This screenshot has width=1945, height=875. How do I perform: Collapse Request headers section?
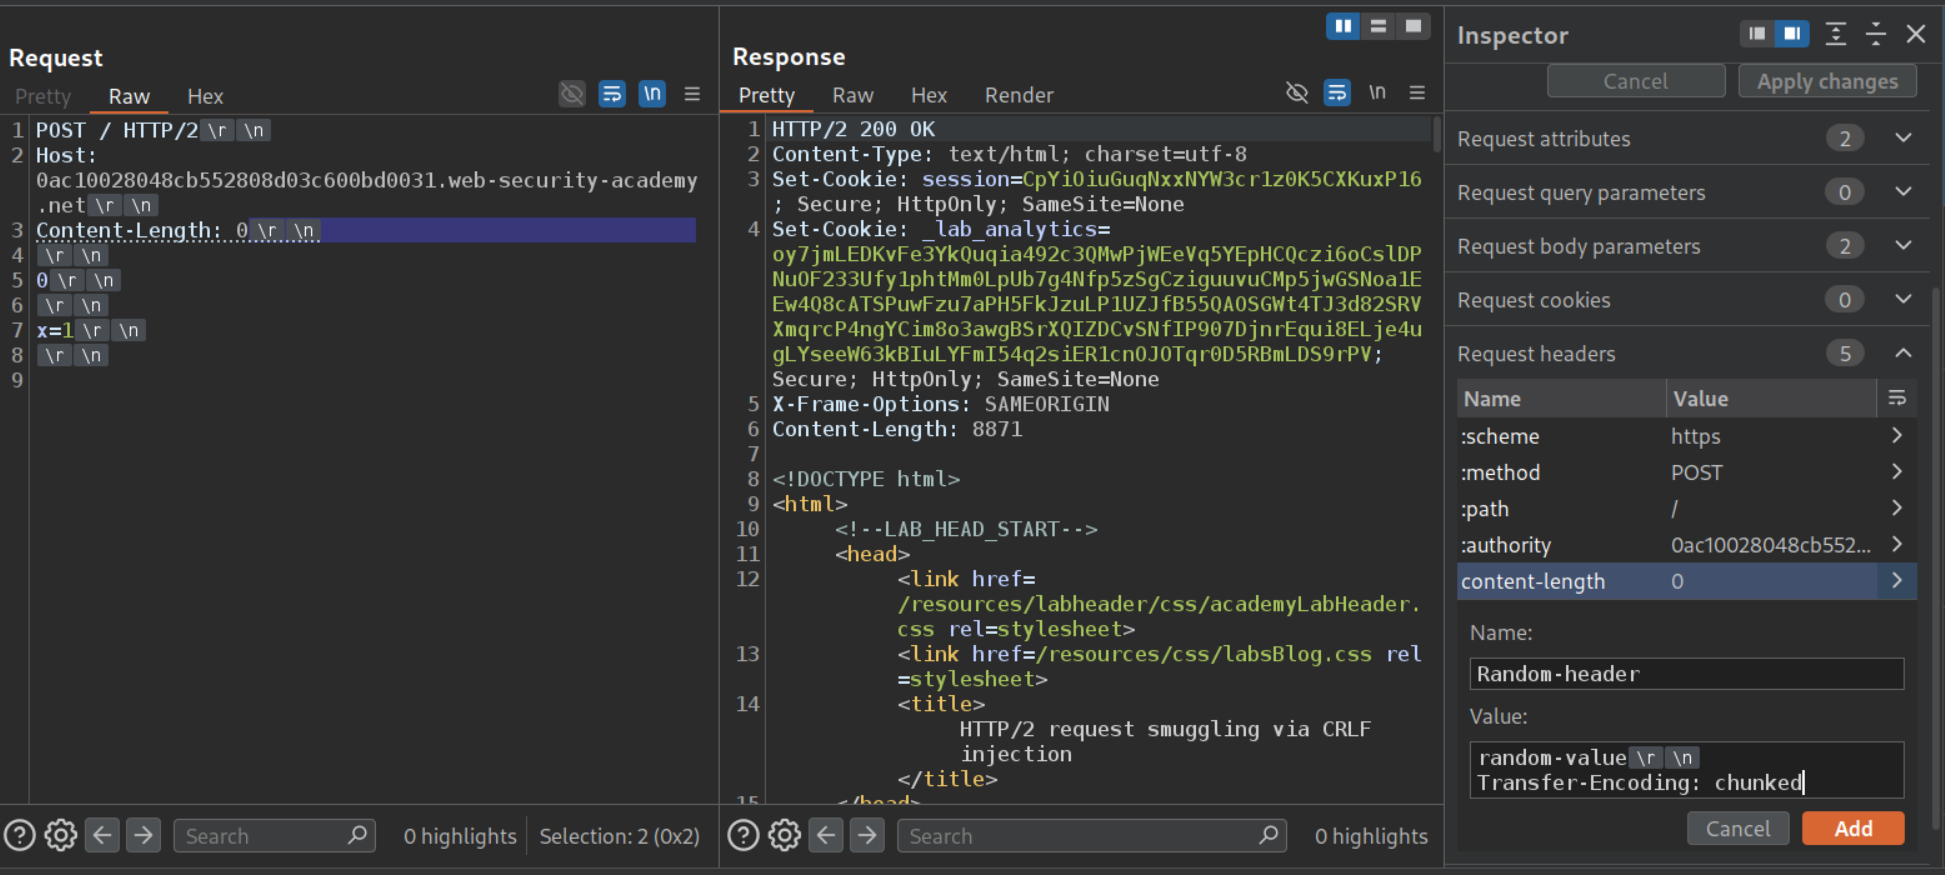(1903, 353)
